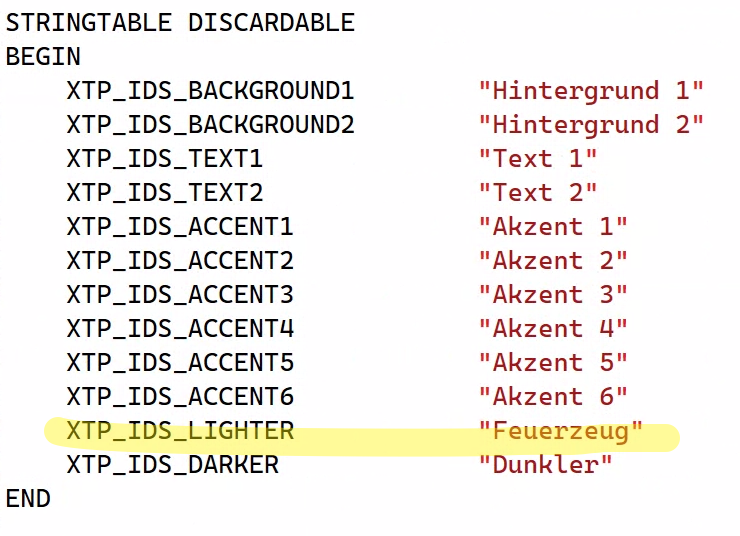Select the XTP_IDS_TEXT2 identifier
The width and height of the screenshot is (740, 536).
click(x=165, y=193)
